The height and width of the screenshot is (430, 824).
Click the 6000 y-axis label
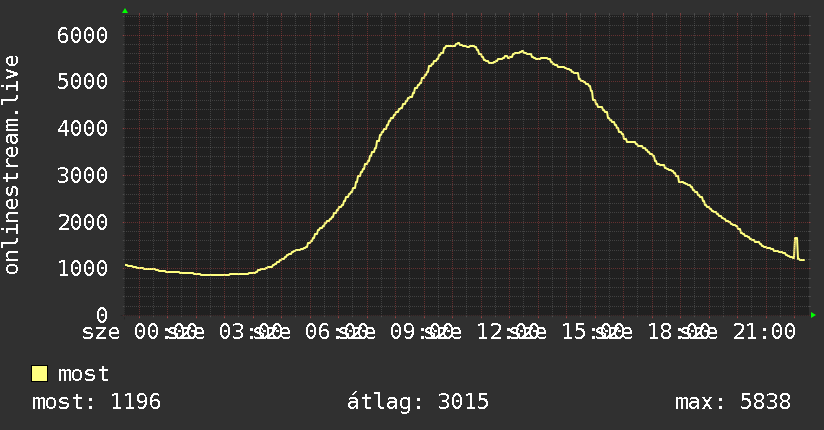83,35
